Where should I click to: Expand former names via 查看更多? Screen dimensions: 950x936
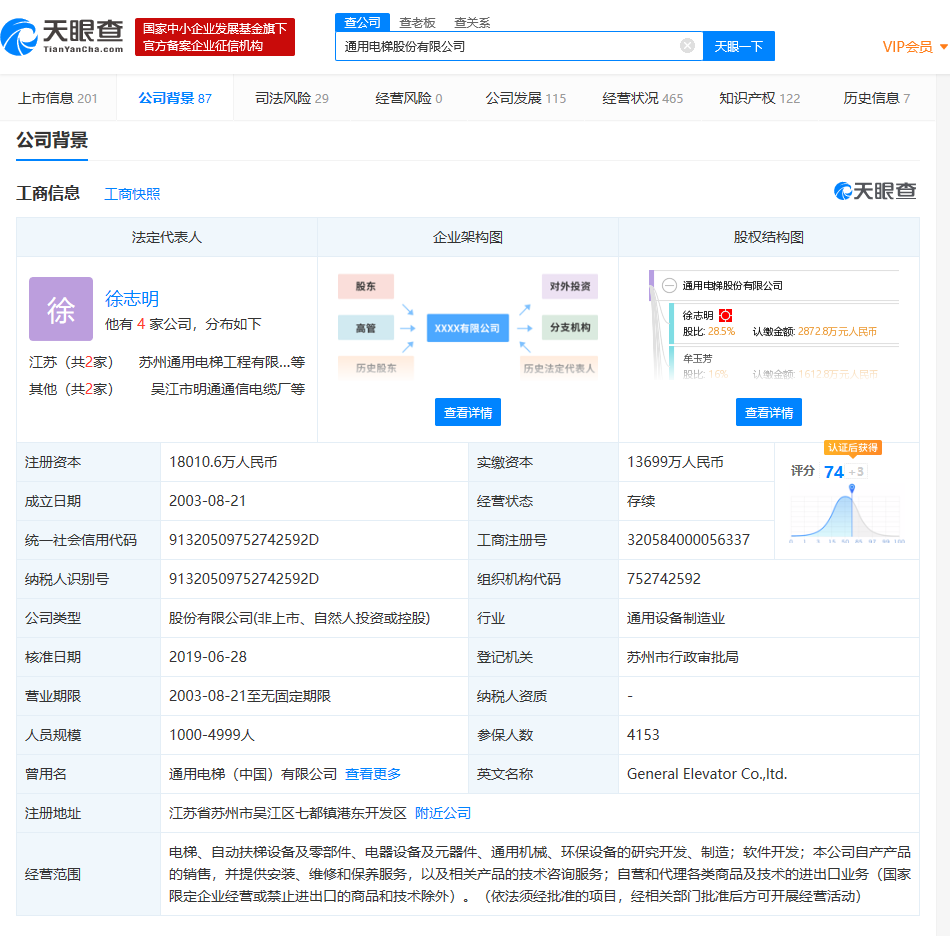373,774
